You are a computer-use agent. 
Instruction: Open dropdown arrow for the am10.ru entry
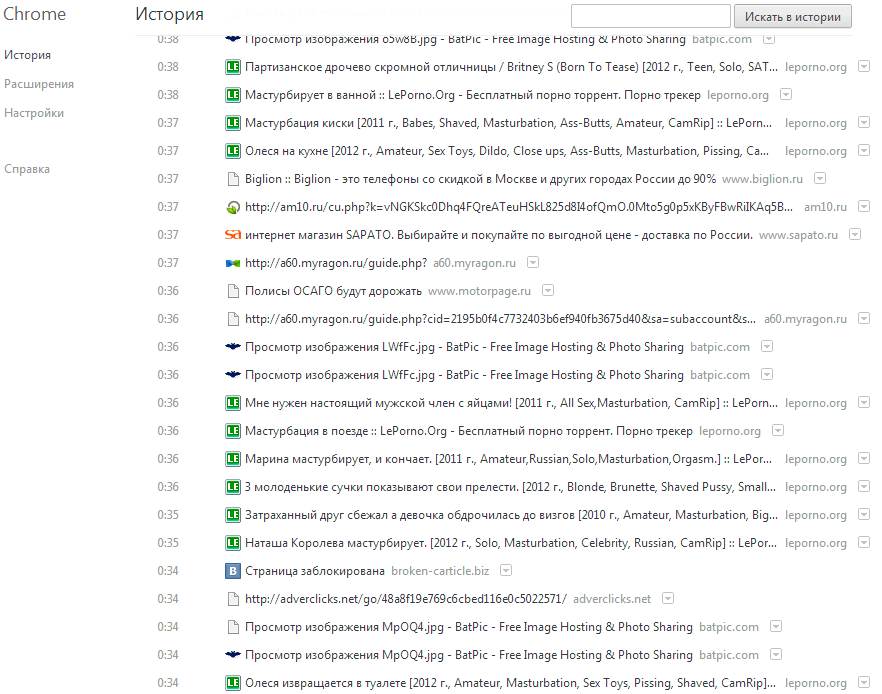pyautogui.click(x=863, y=206)
